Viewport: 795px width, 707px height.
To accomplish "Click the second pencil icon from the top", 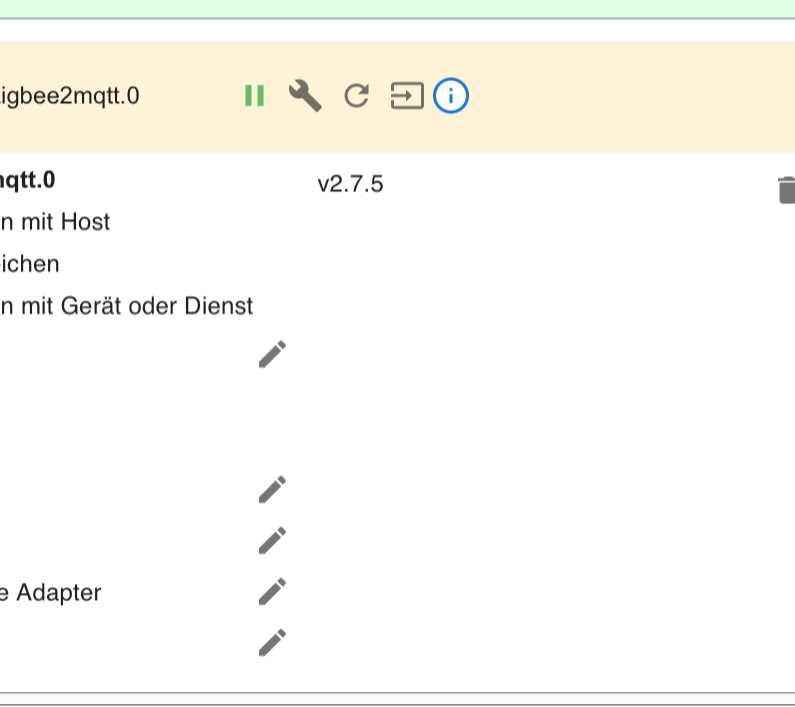I will tap(272, 489).
